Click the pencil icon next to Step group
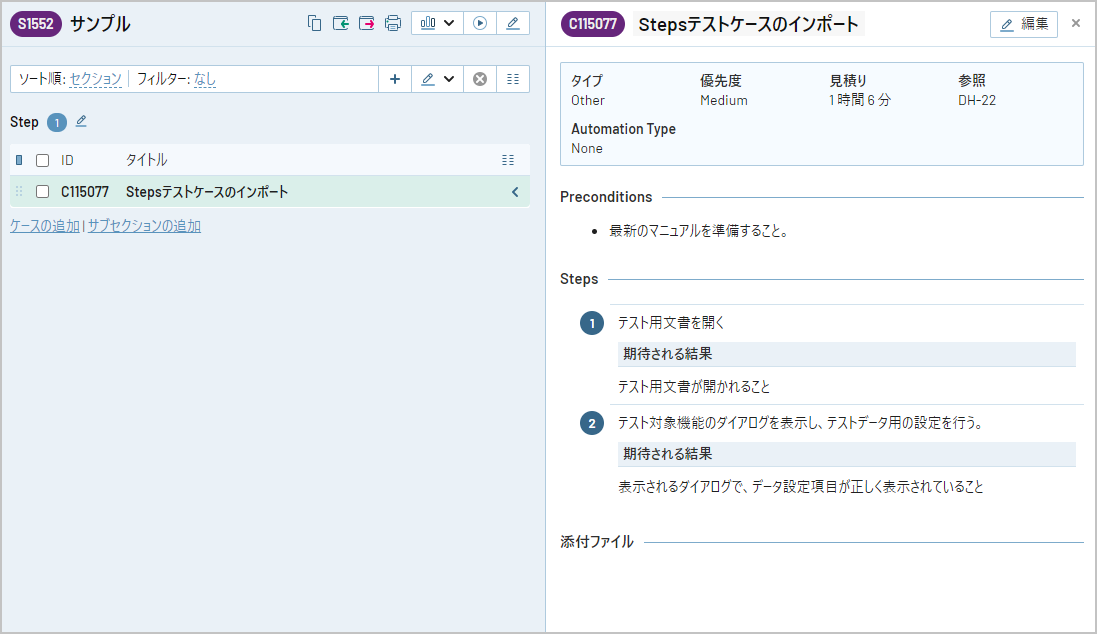 pyautogui.click(x=81, y=122)
